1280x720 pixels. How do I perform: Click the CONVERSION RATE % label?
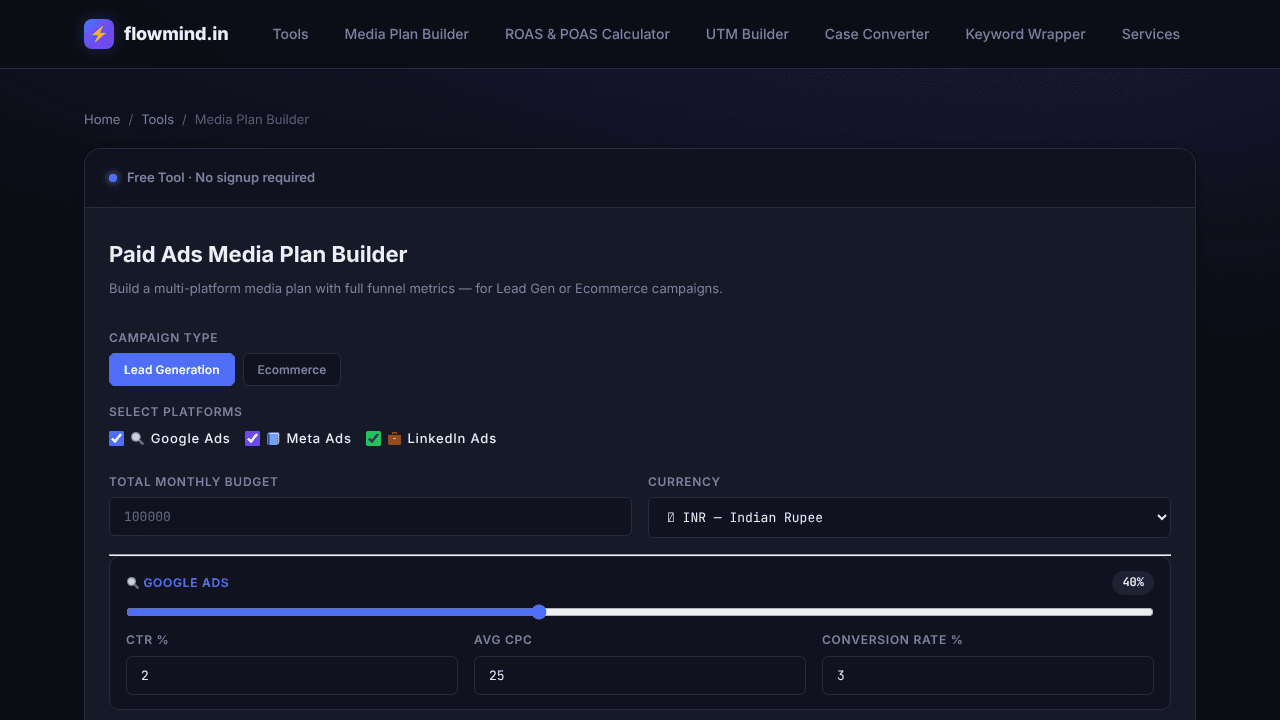click(892, 640)
